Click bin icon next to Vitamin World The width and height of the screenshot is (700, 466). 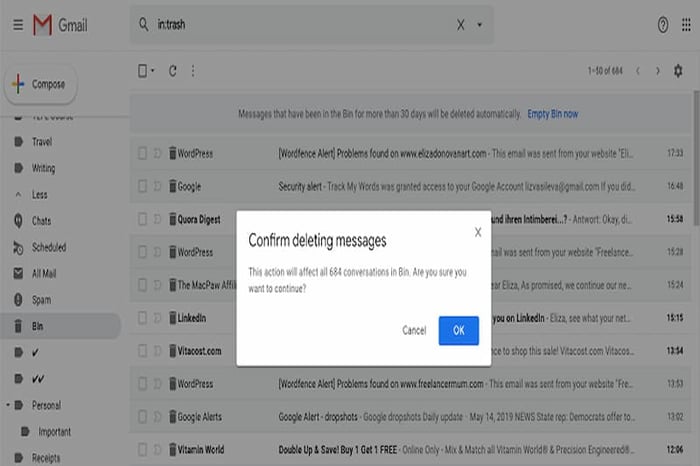tap(172, 449)
